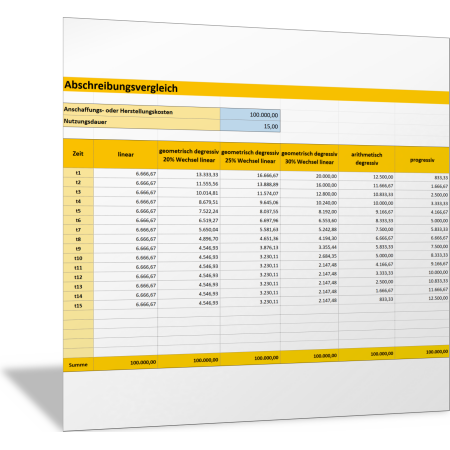Select t1 value 13.333,33 in 20% column
Screen dimensions: 450x450
(189, 174)
